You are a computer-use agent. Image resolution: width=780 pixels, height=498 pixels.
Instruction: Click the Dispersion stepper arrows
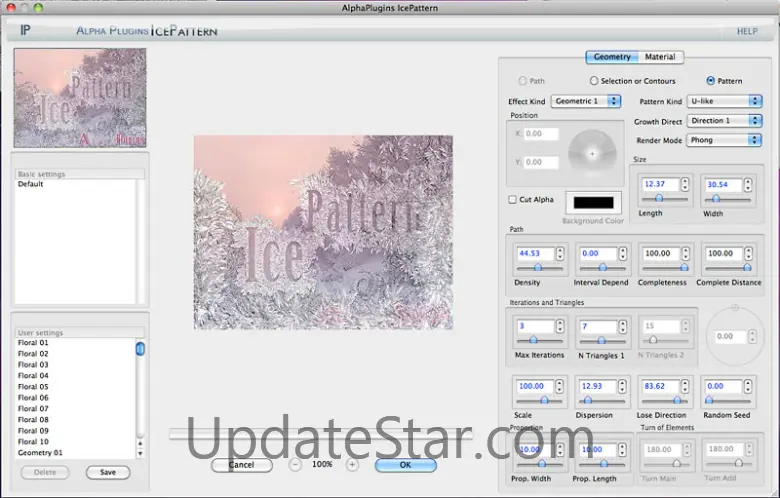pyautogui.click(x=622, y=387)
